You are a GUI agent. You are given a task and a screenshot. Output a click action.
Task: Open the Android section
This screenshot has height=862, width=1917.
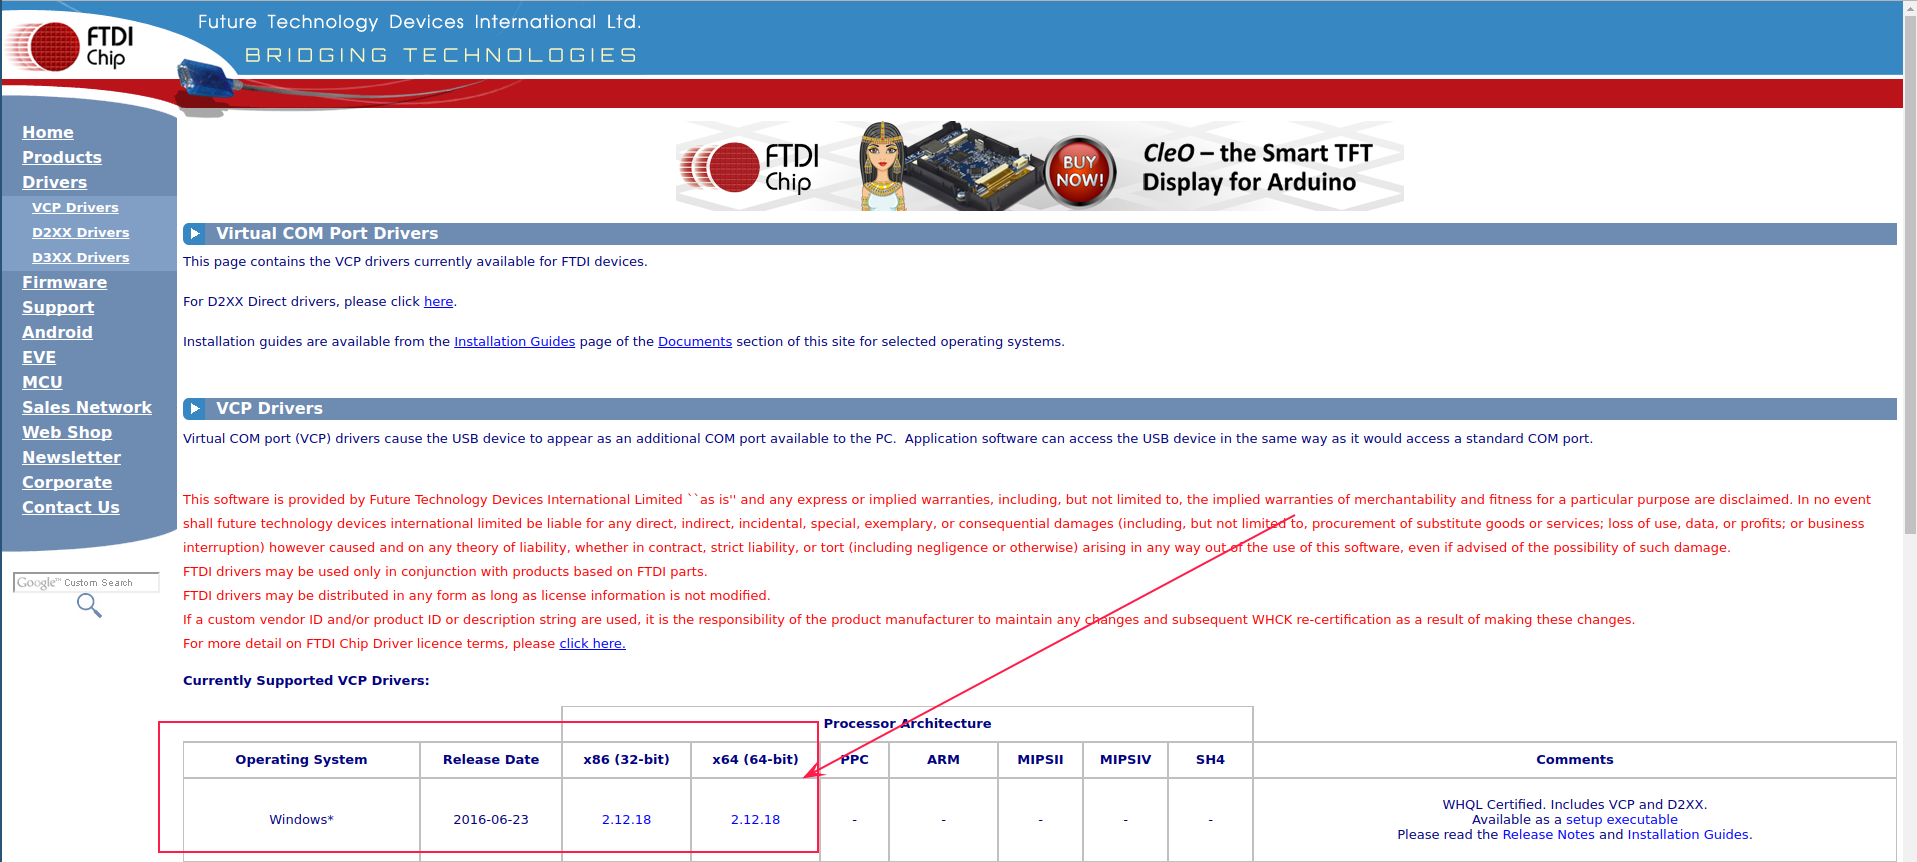(x=57, y=332)
